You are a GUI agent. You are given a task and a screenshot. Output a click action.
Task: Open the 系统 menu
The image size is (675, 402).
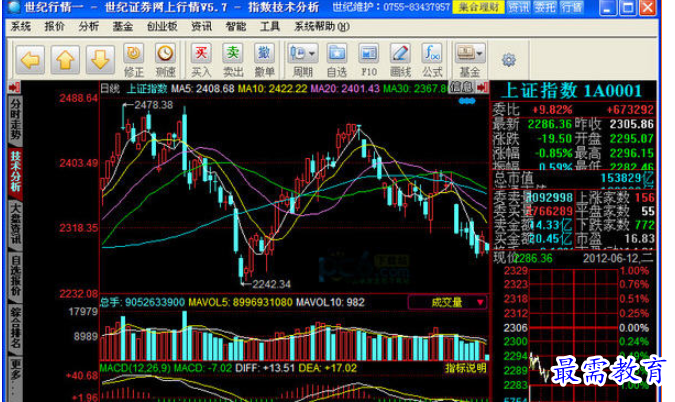pos(21,27)
